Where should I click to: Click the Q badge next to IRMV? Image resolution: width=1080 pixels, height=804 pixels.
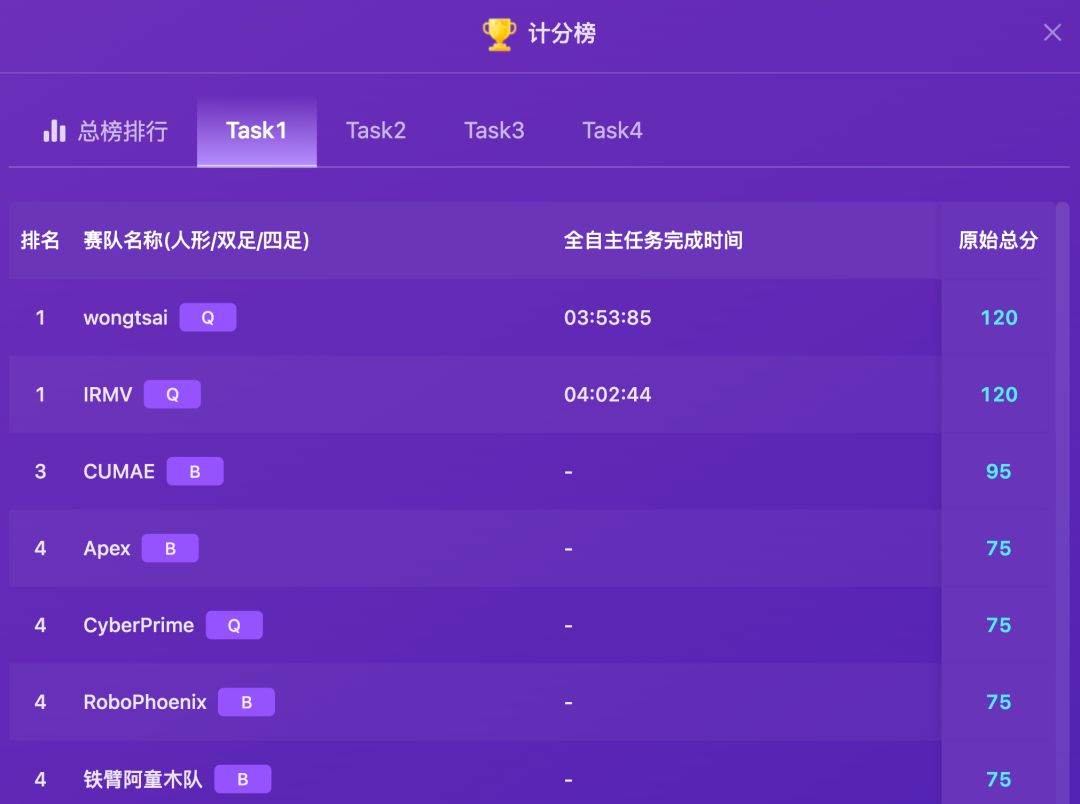click(172, 395)
